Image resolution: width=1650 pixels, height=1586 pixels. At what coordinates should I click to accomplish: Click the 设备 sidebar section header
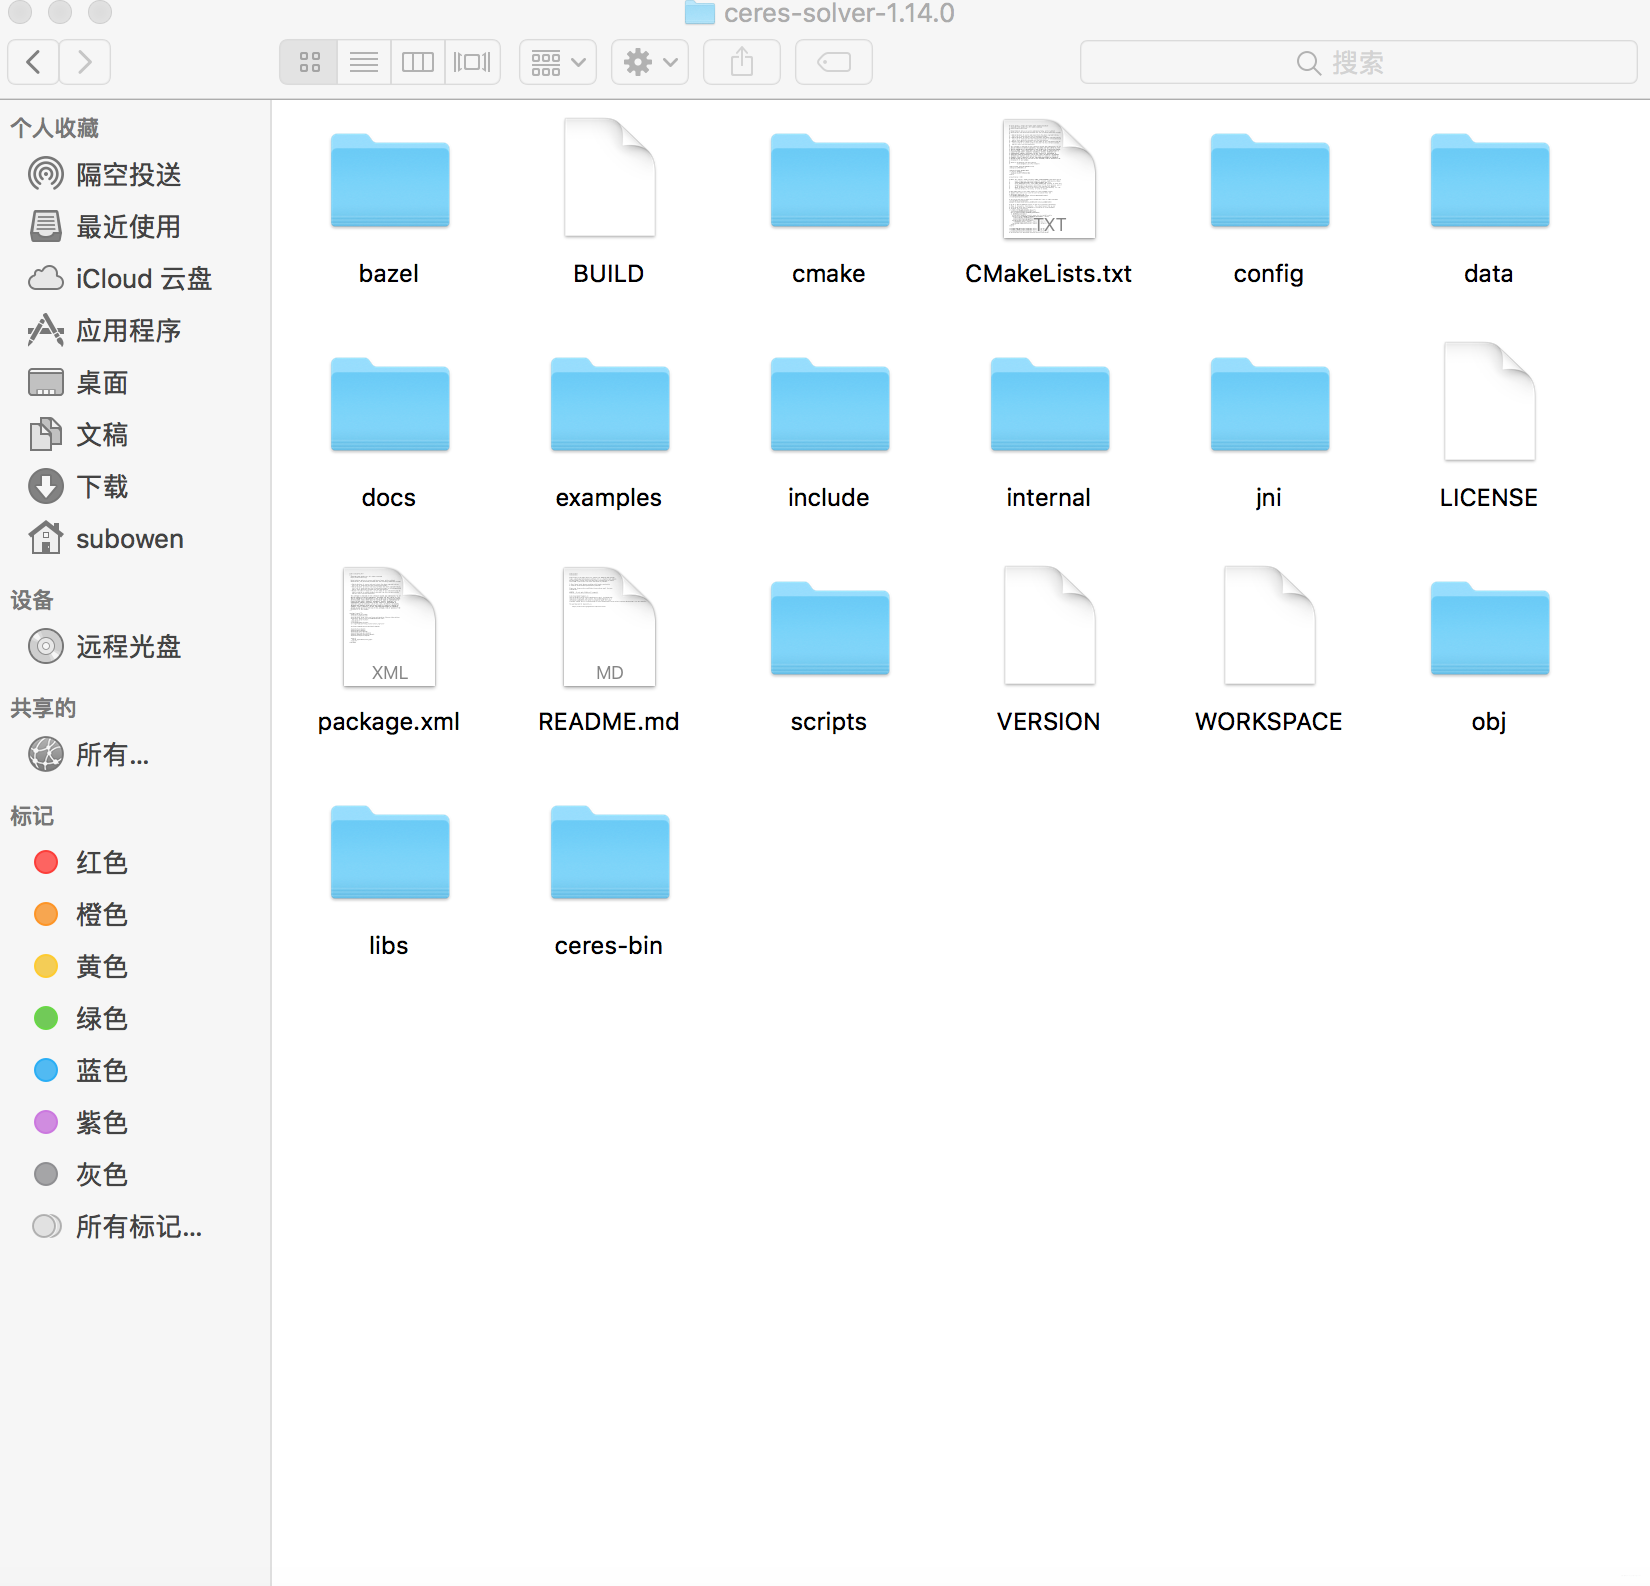point(31,600)
